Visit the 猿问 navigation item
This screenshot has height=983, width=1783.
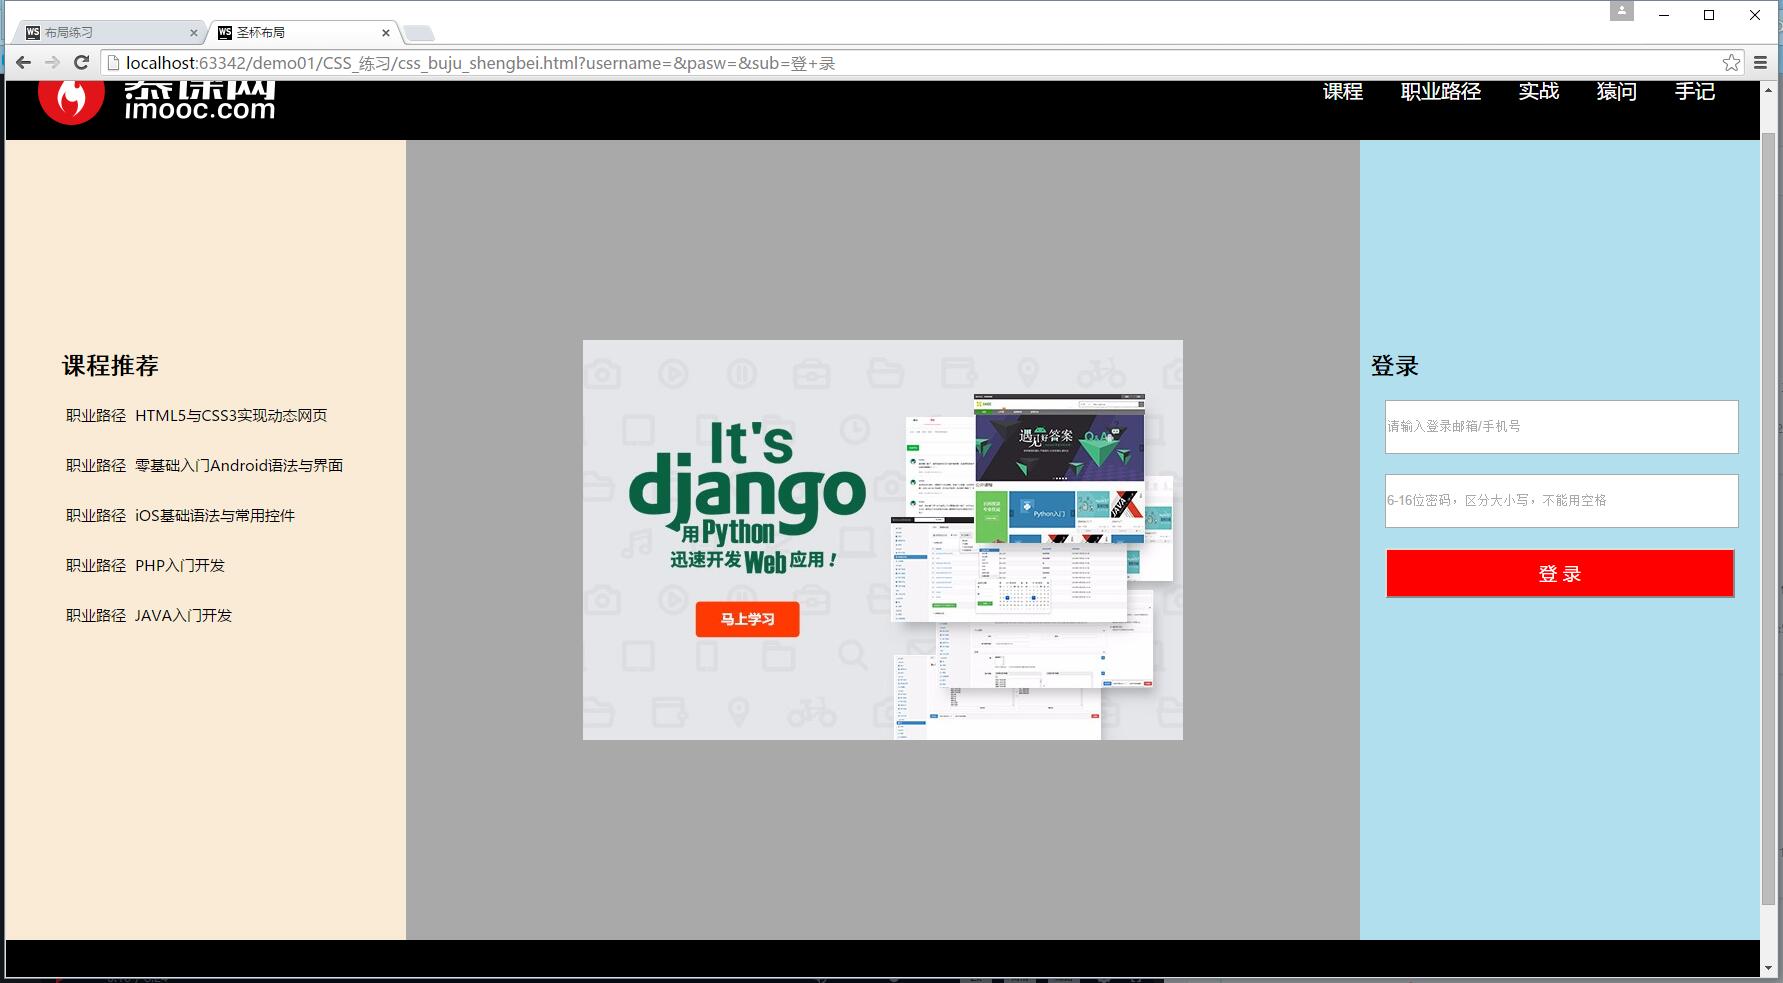click(x=1616, y=91)
